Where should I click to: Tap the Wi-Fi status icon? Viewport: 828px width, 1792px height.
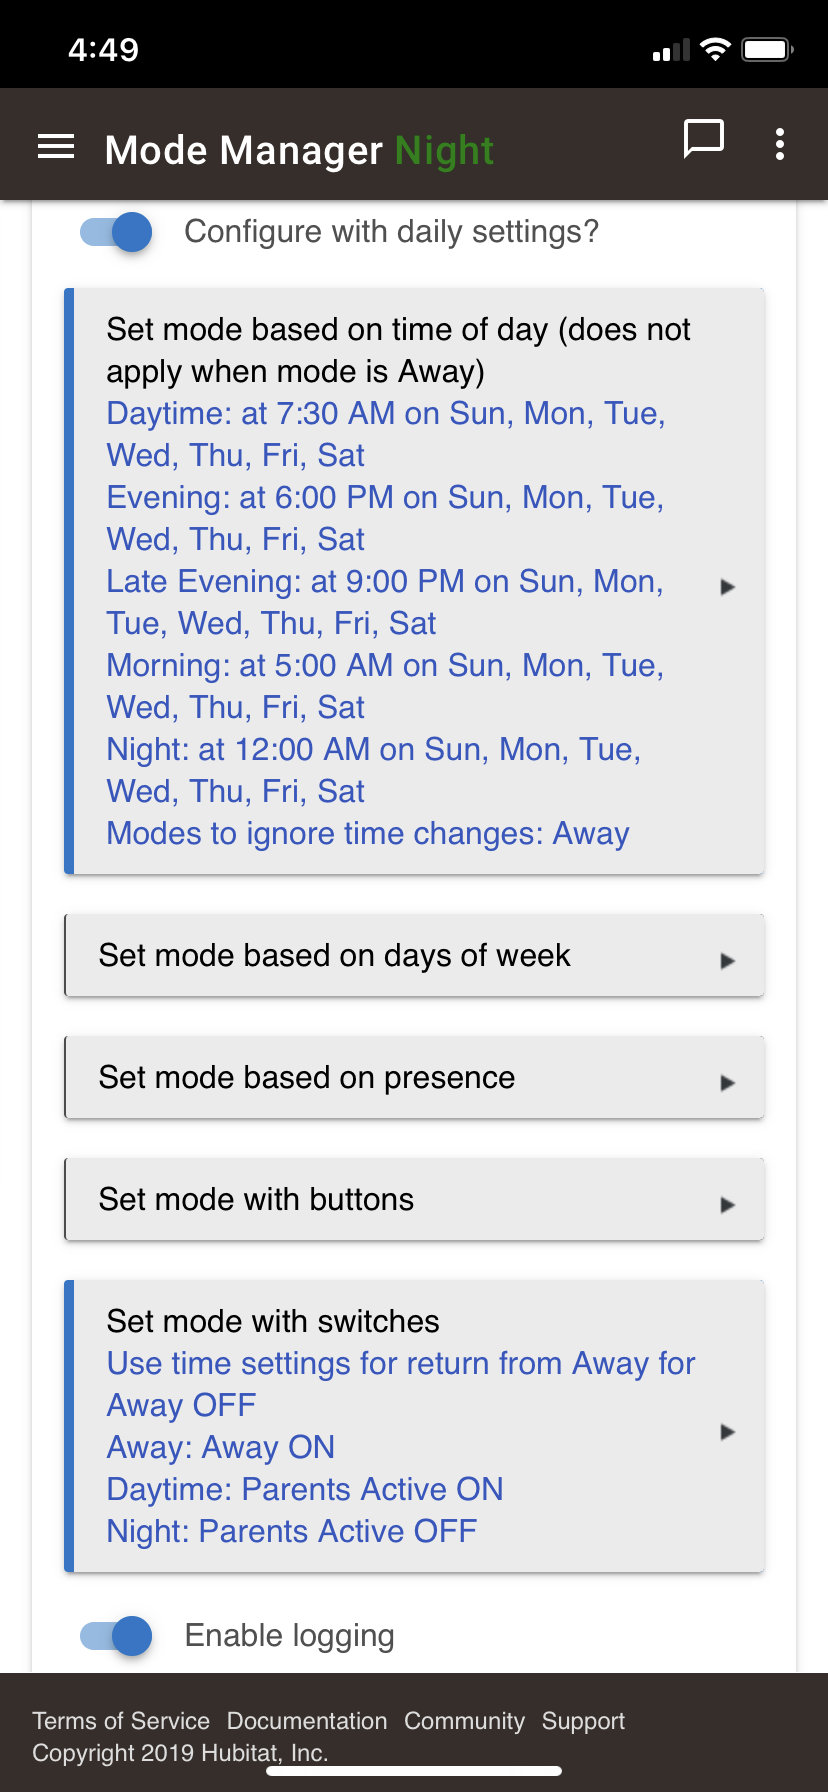click(x=716, y=50)
